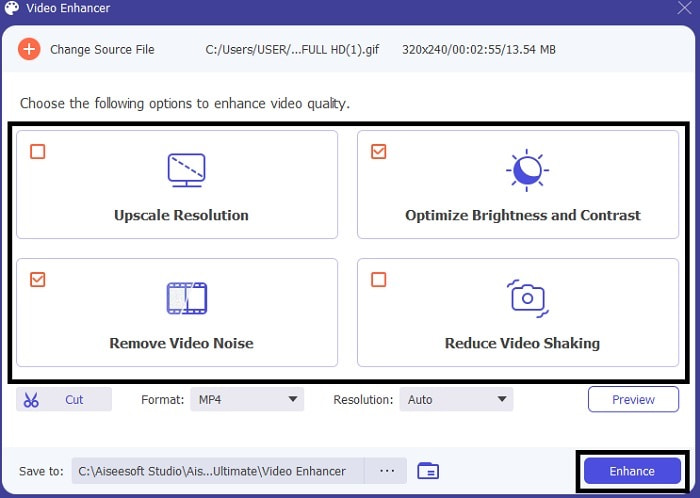
Task: Click the red plus Change Source File icon
Action: tap(29, 49)
